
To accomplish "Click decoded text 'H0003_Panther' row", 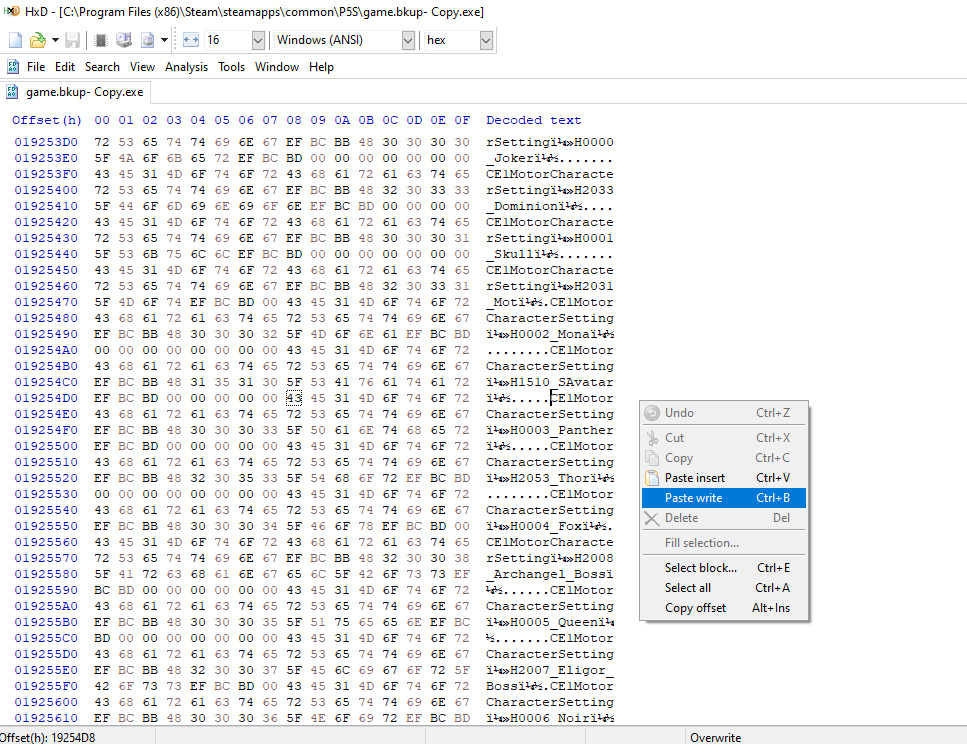I will (549, 431).
